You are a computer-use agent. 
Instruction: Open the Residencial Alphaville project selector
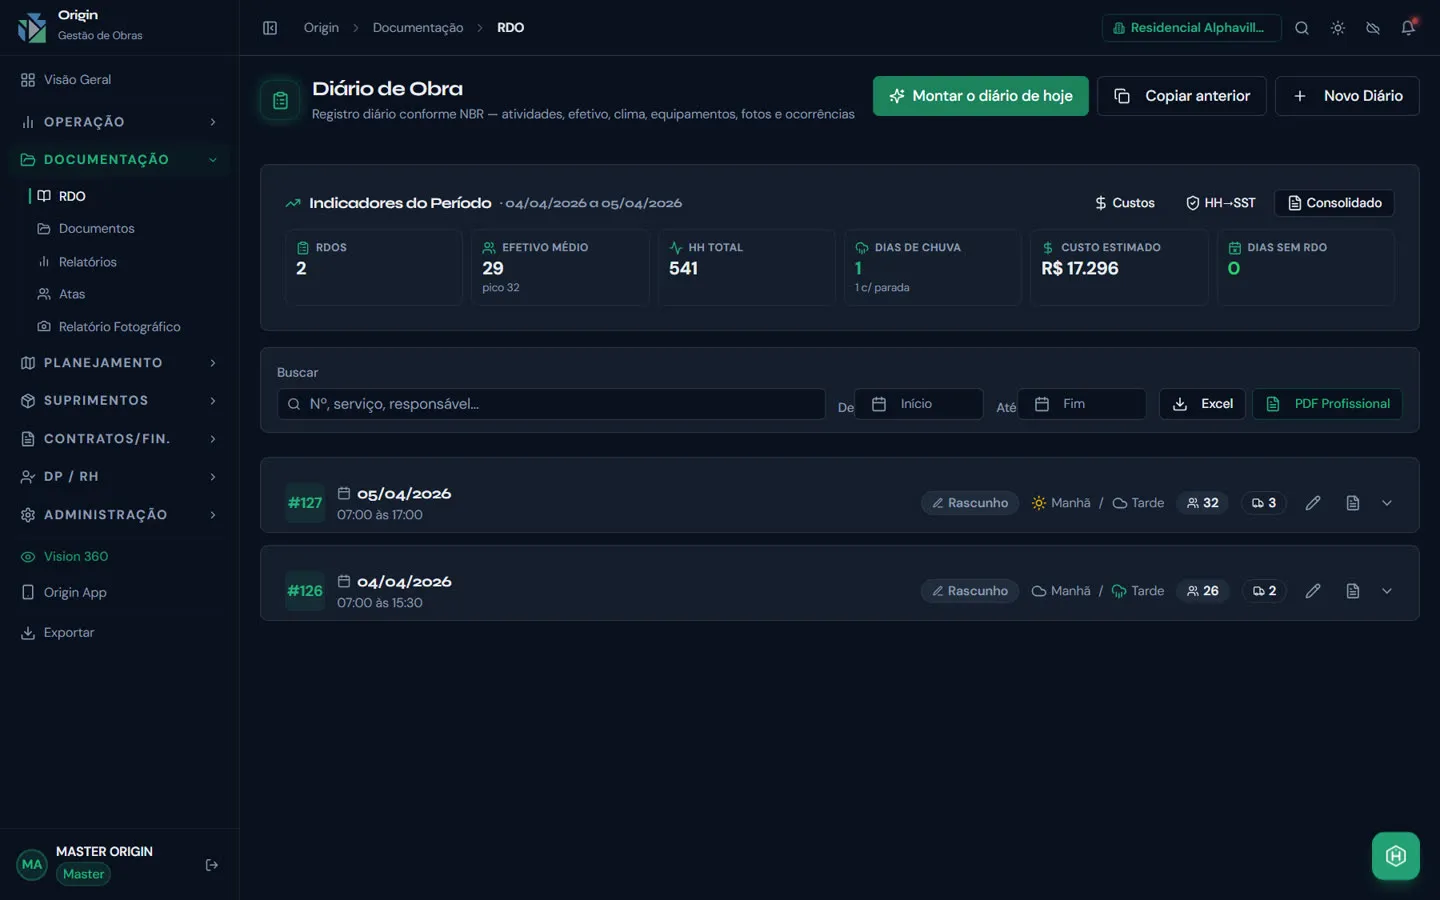[1192, 28]
